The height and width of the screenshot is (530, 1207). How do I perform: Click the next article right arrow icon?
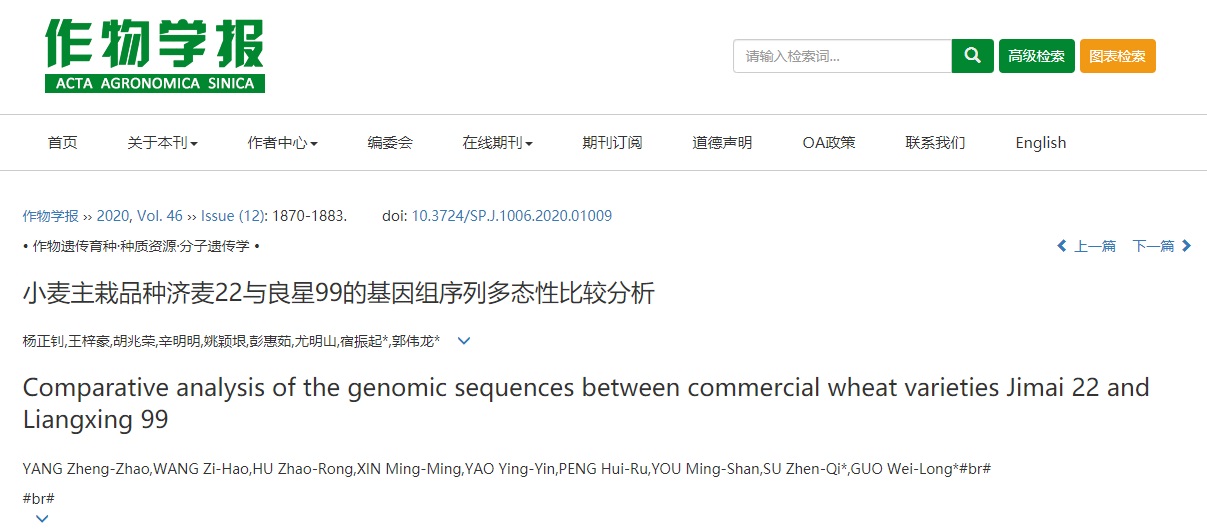point(1187,246)
